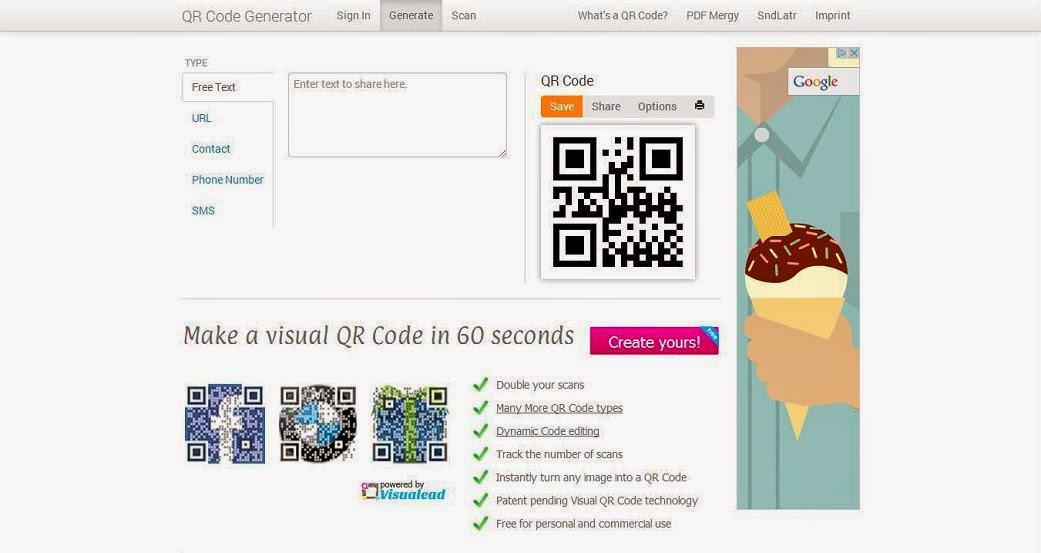Click the green checkmark beside Track the number of scans
1041x553 pixels.
click(481, 454)
